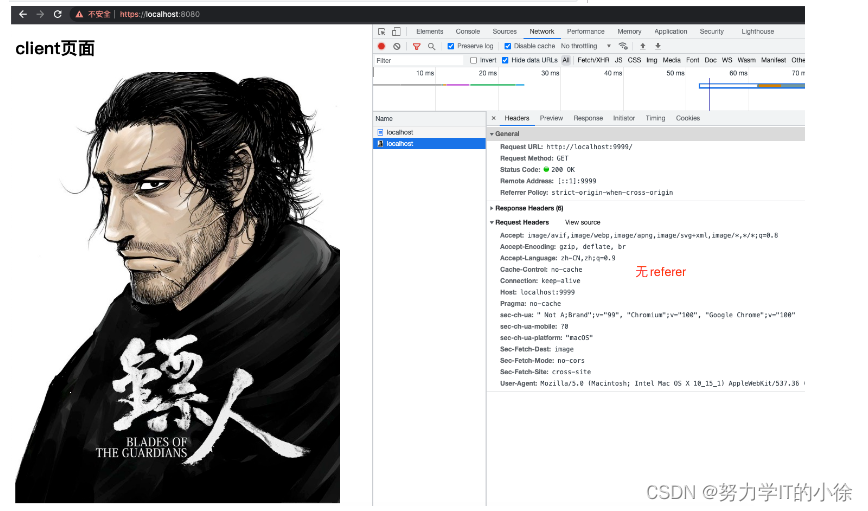Image resolution: width=868 pixels, height=511 pixels.
Task: Click the Blades of the Guardians image
Action: tap(177, 287)
